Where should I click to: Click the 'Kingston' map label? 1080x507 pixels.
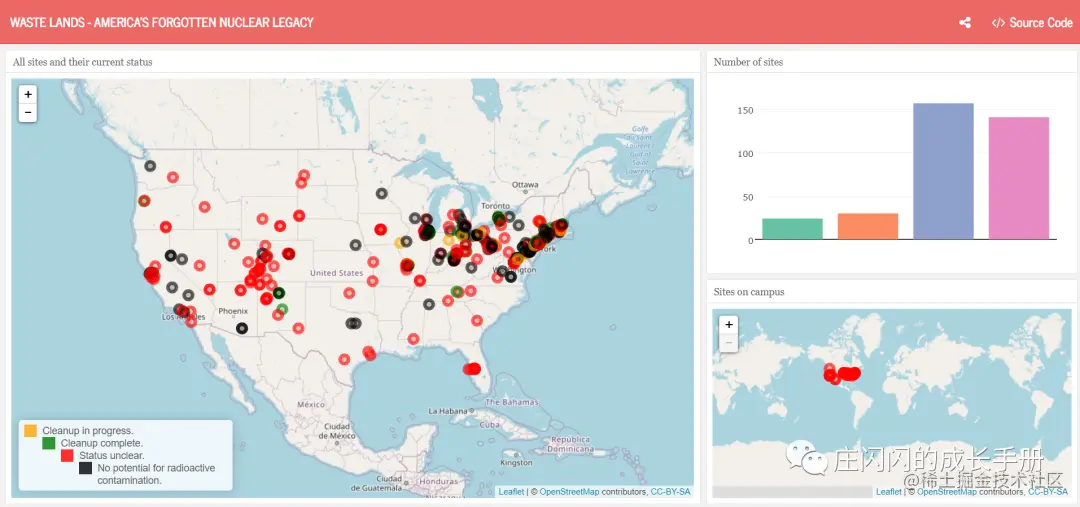coord(517,463)
